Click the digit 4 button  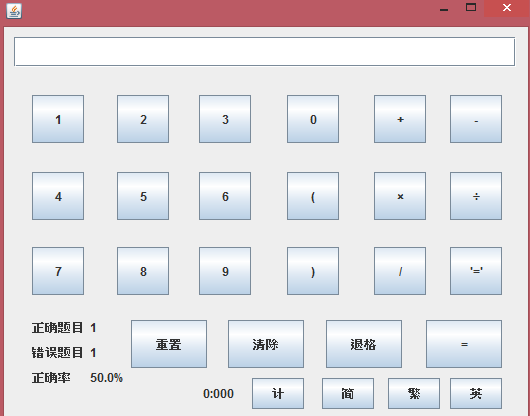(58, 196)
